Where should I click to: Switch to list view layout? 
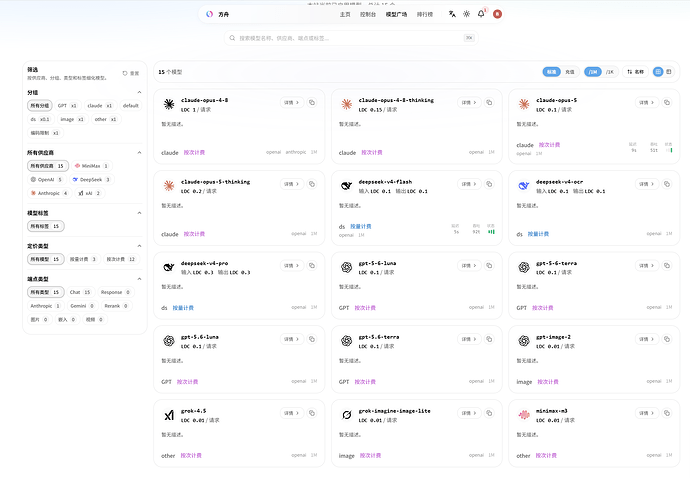point(668,72)
